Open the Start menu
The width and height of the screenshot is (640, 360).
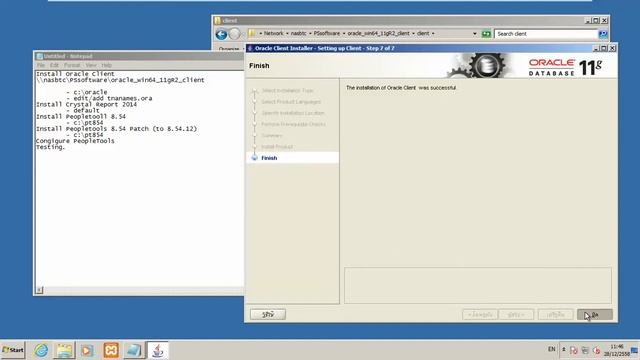13,350
